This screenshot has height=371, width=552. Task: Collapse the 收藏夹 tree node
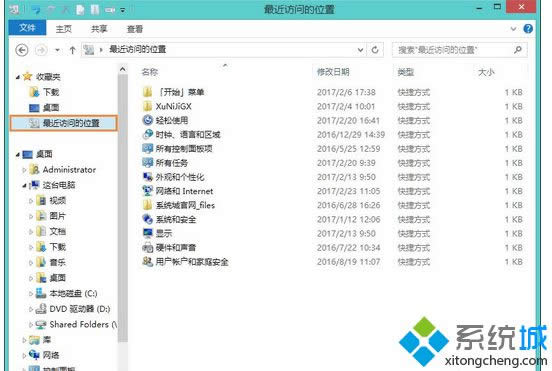(18, 77)
